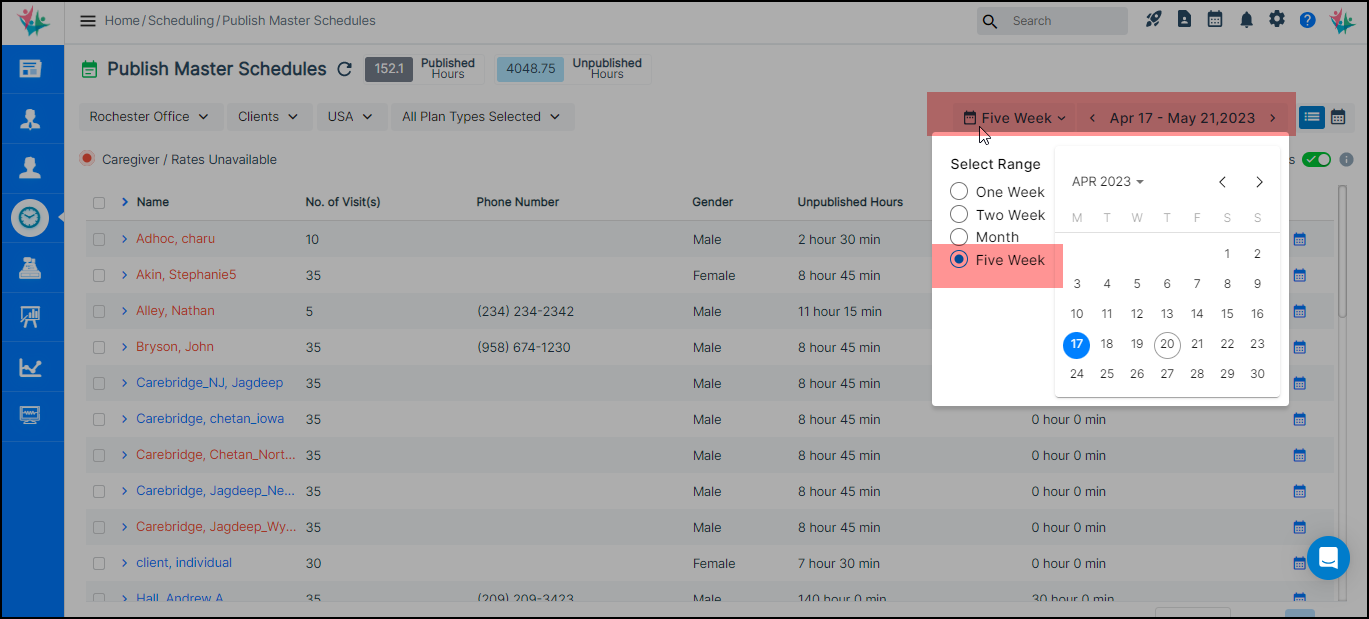
Task: Select the One Week radio button
Action: [959, 192]
